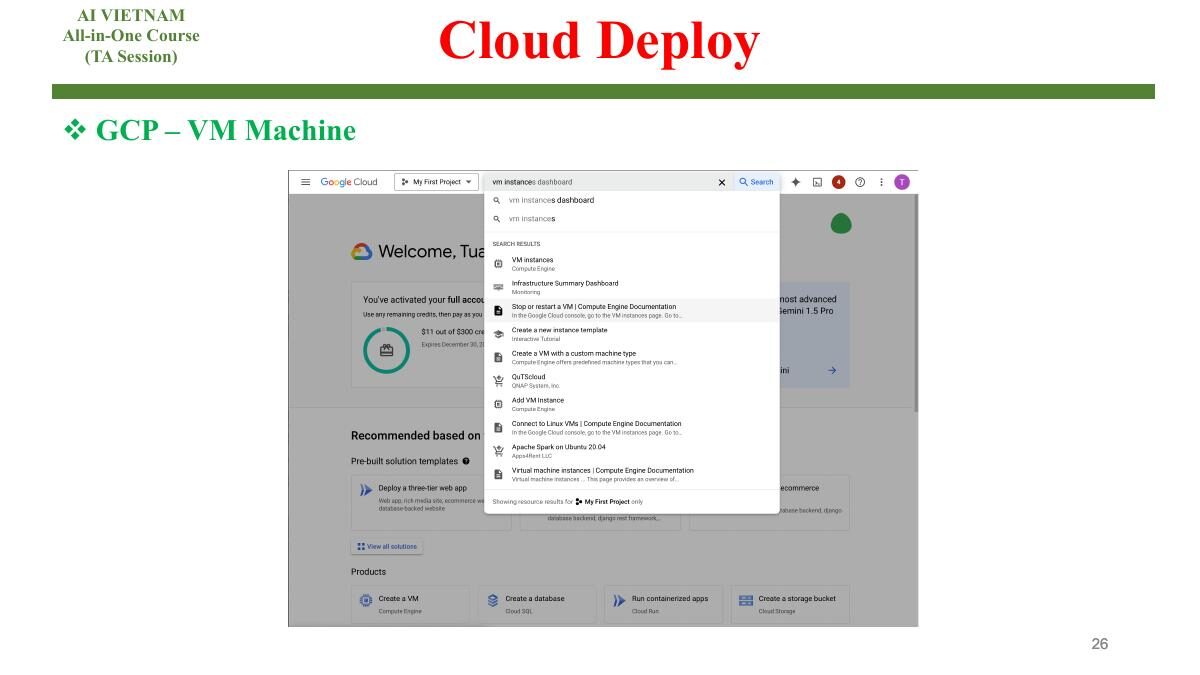1200x675 pixels.
Task: Click the blue arrow in the Gemini promo card
Action: 832,370
